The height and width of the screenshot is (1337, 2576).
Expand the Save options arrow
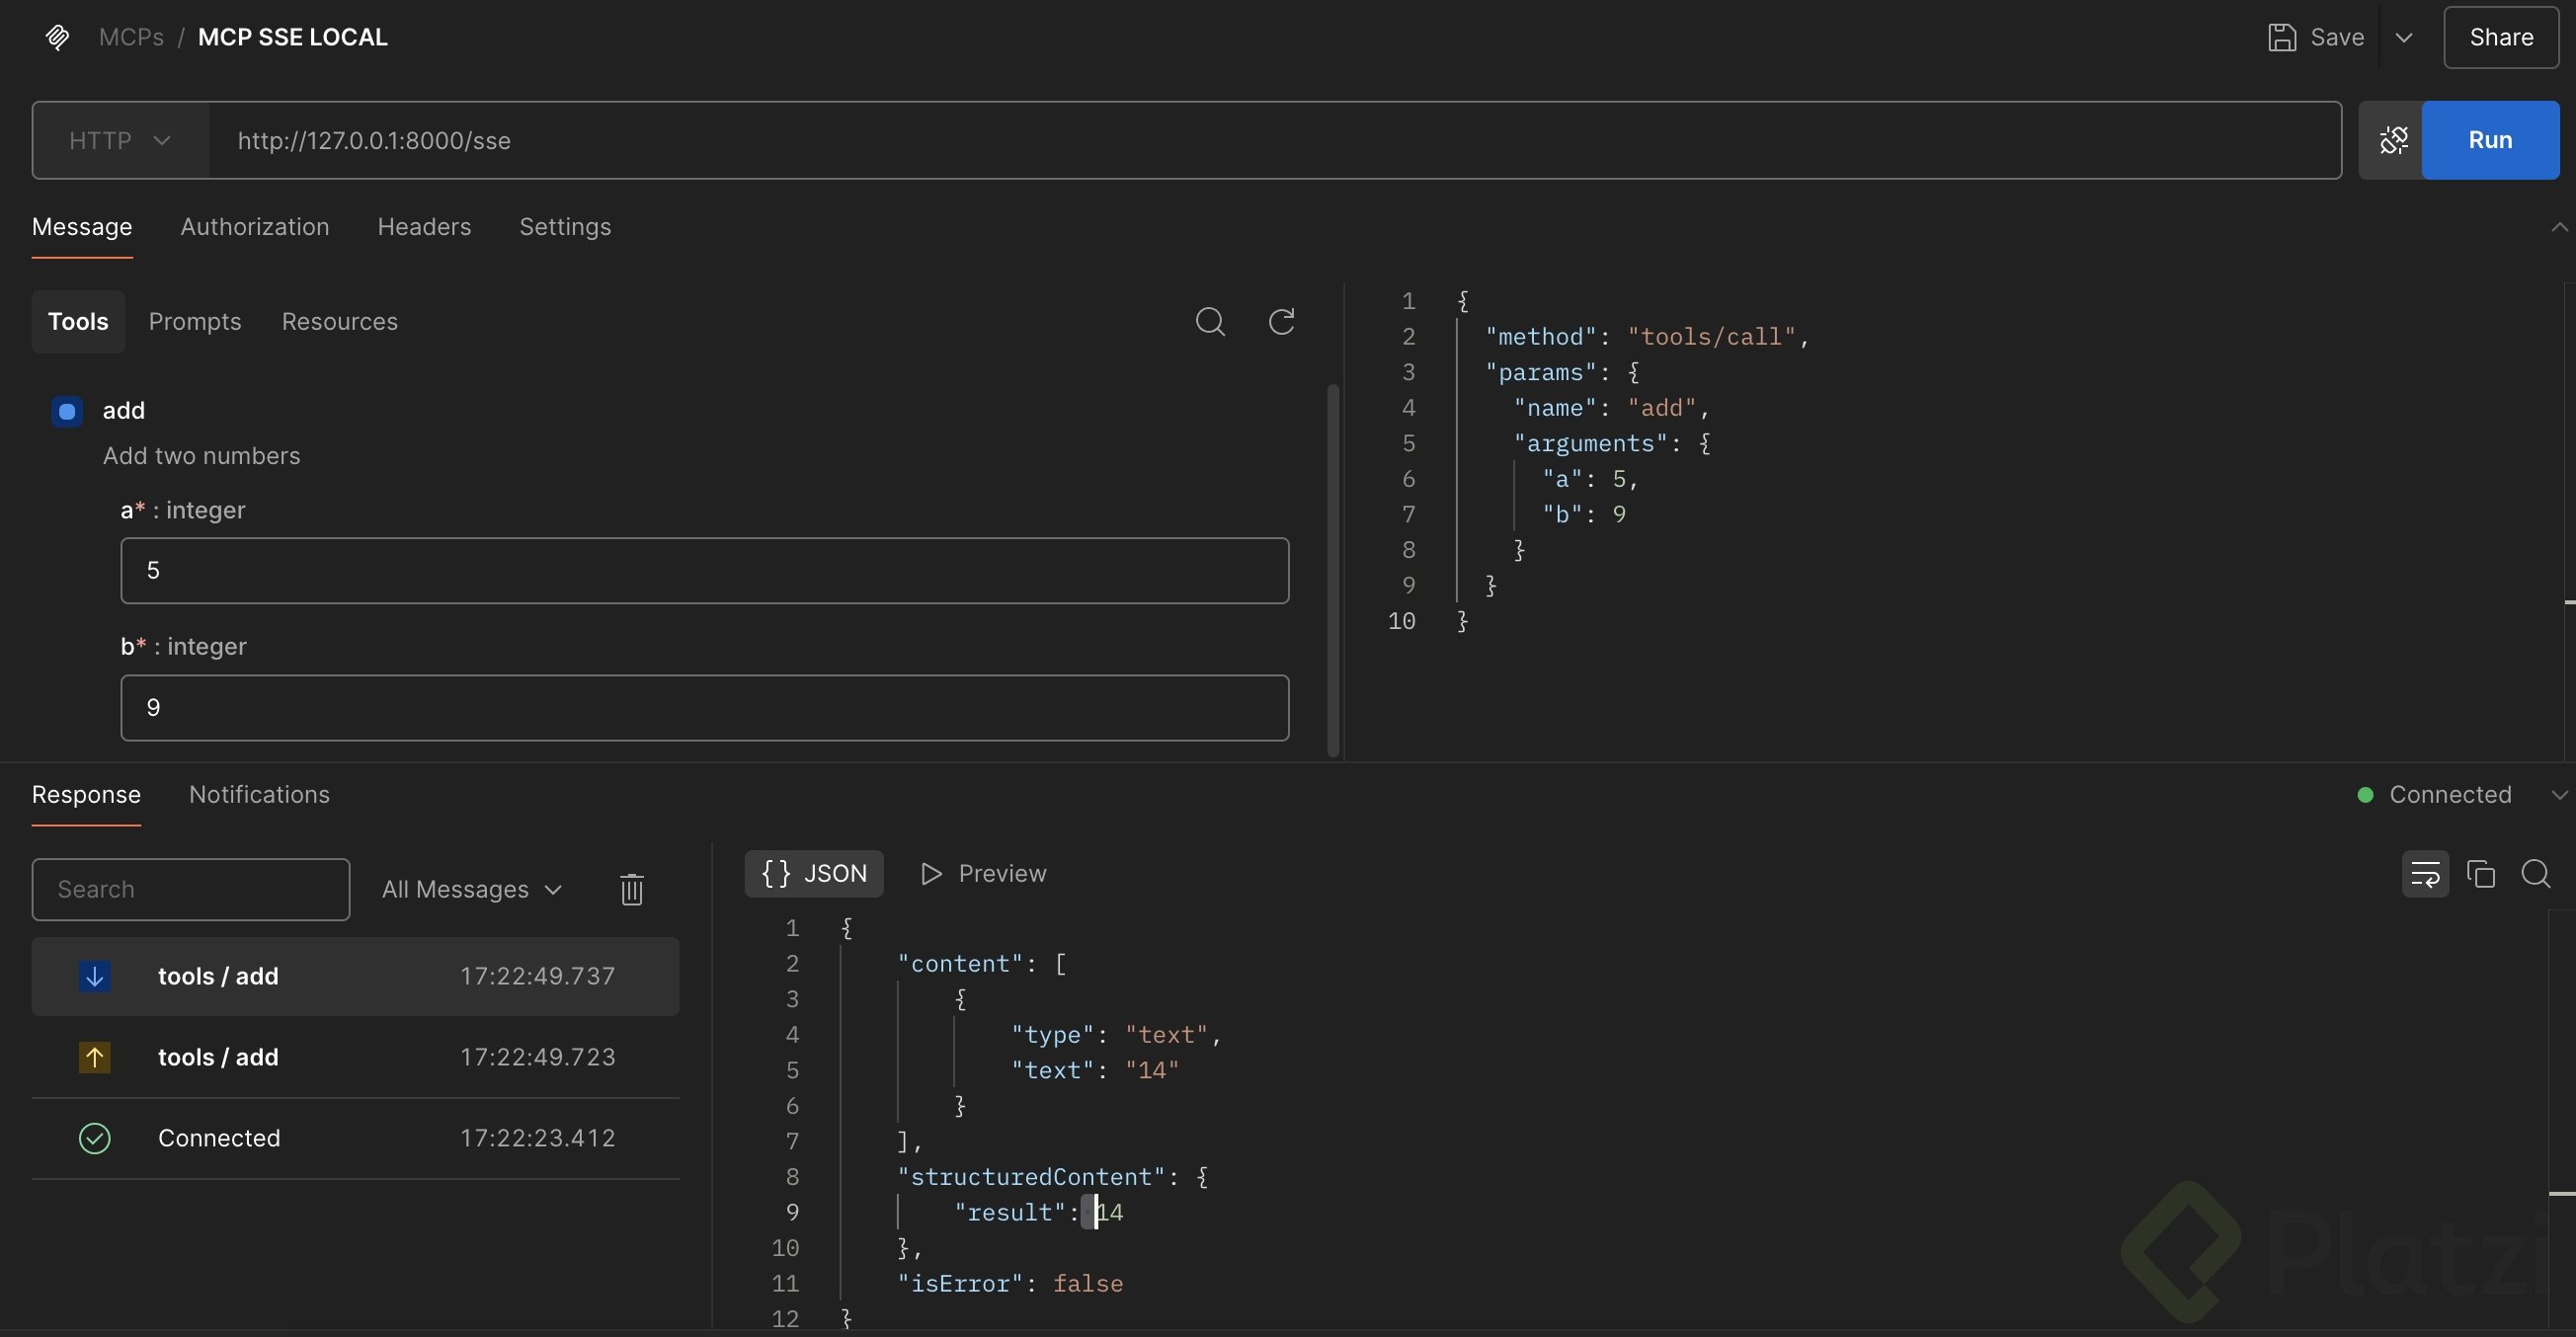2404,37
